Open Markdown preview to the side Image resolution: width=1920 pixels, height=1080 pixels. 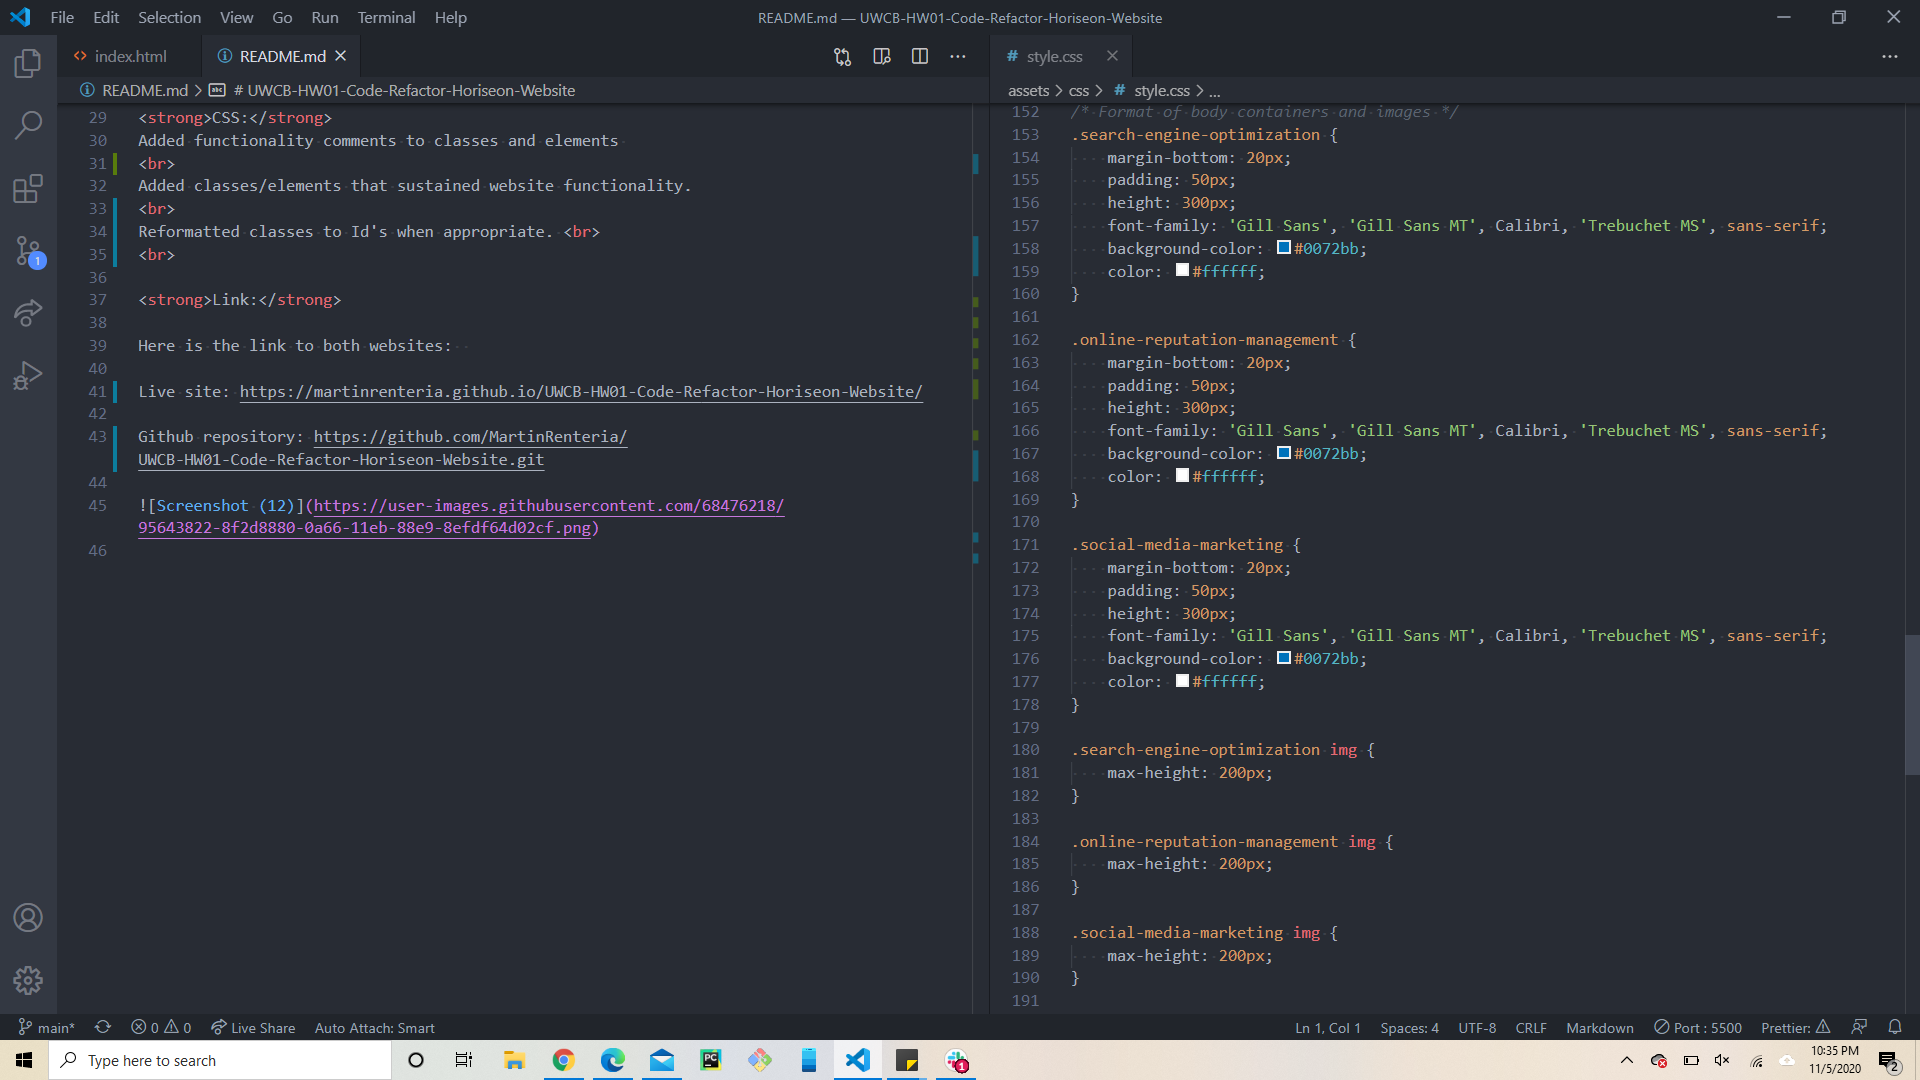pyautogui.click(x=881, y=57)
